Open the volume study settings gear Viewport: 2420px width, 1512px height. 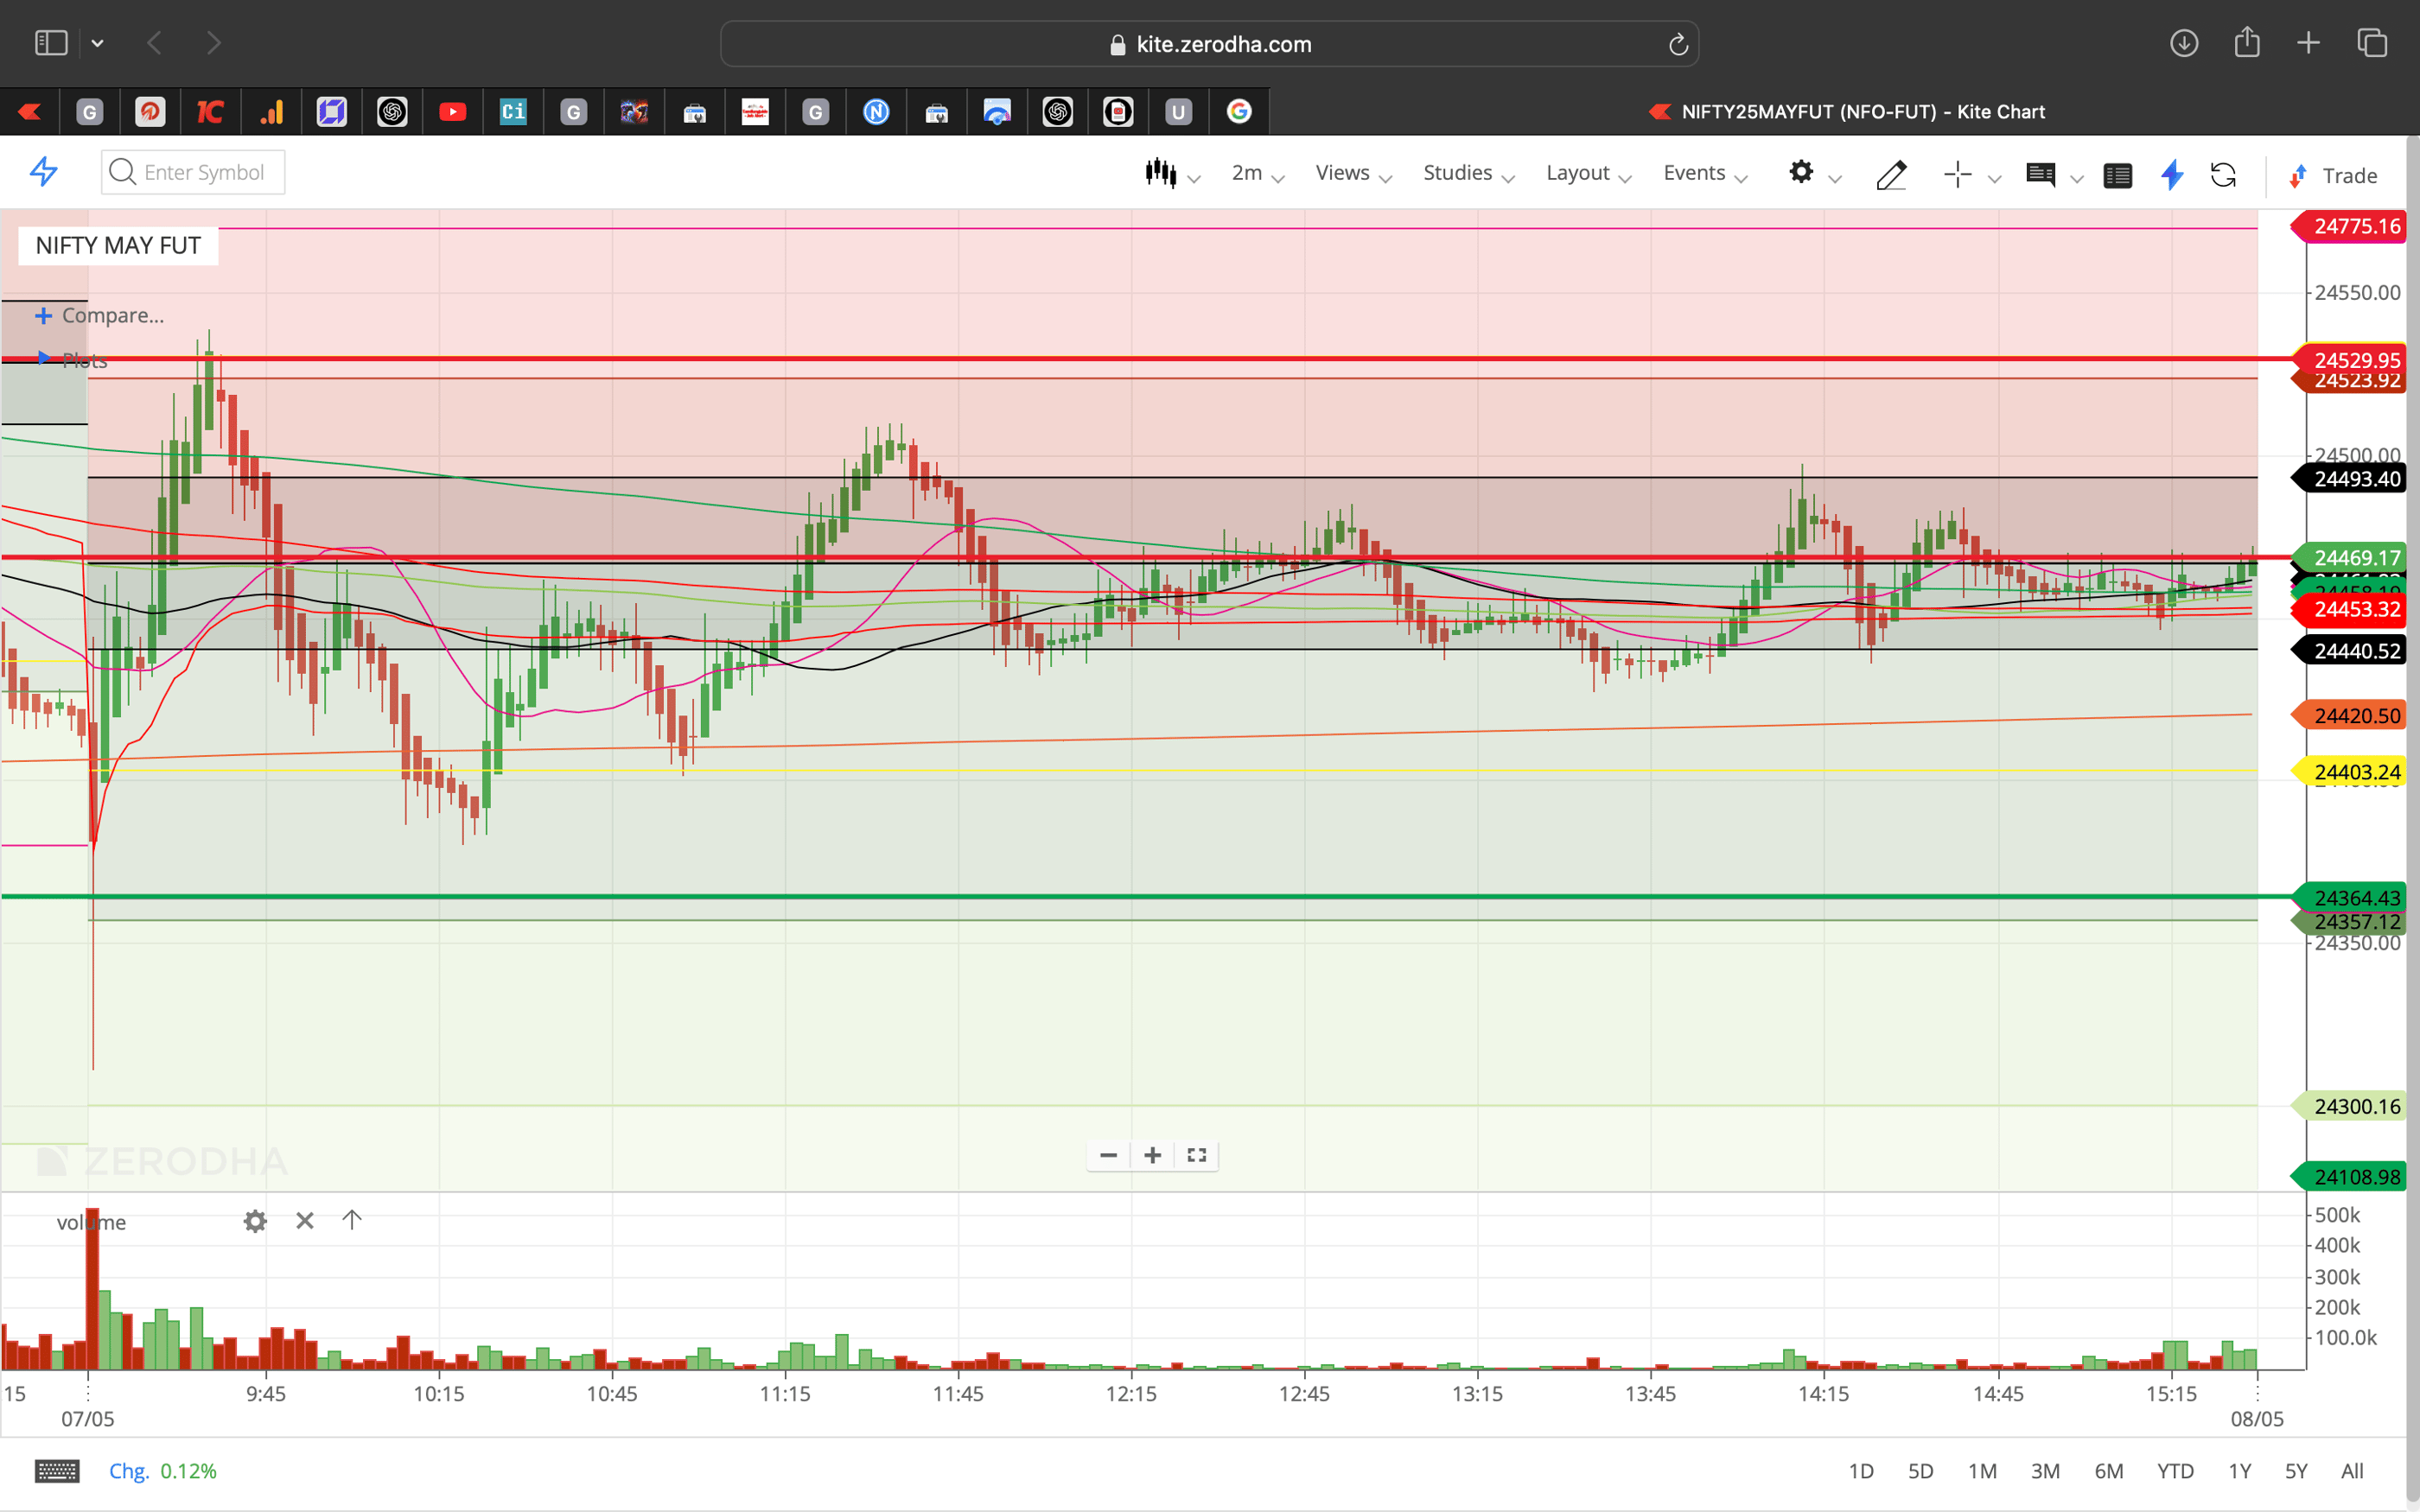pyautogui.click(x=255, y=1221)
